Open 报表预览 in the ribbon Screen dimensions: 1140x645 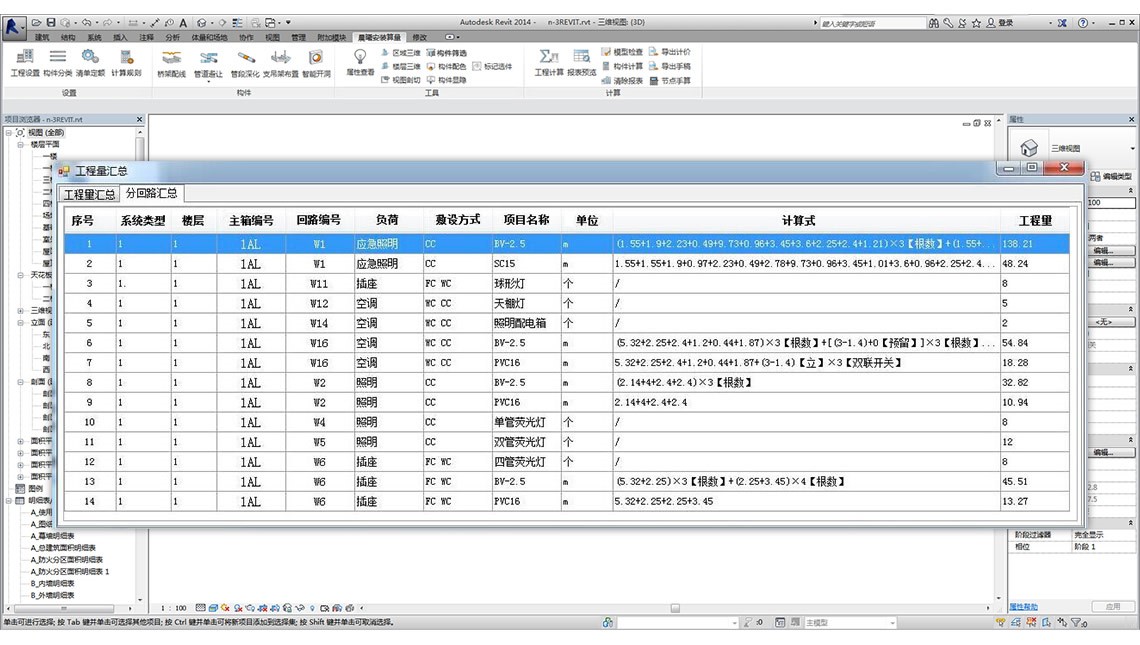point(581,61)
